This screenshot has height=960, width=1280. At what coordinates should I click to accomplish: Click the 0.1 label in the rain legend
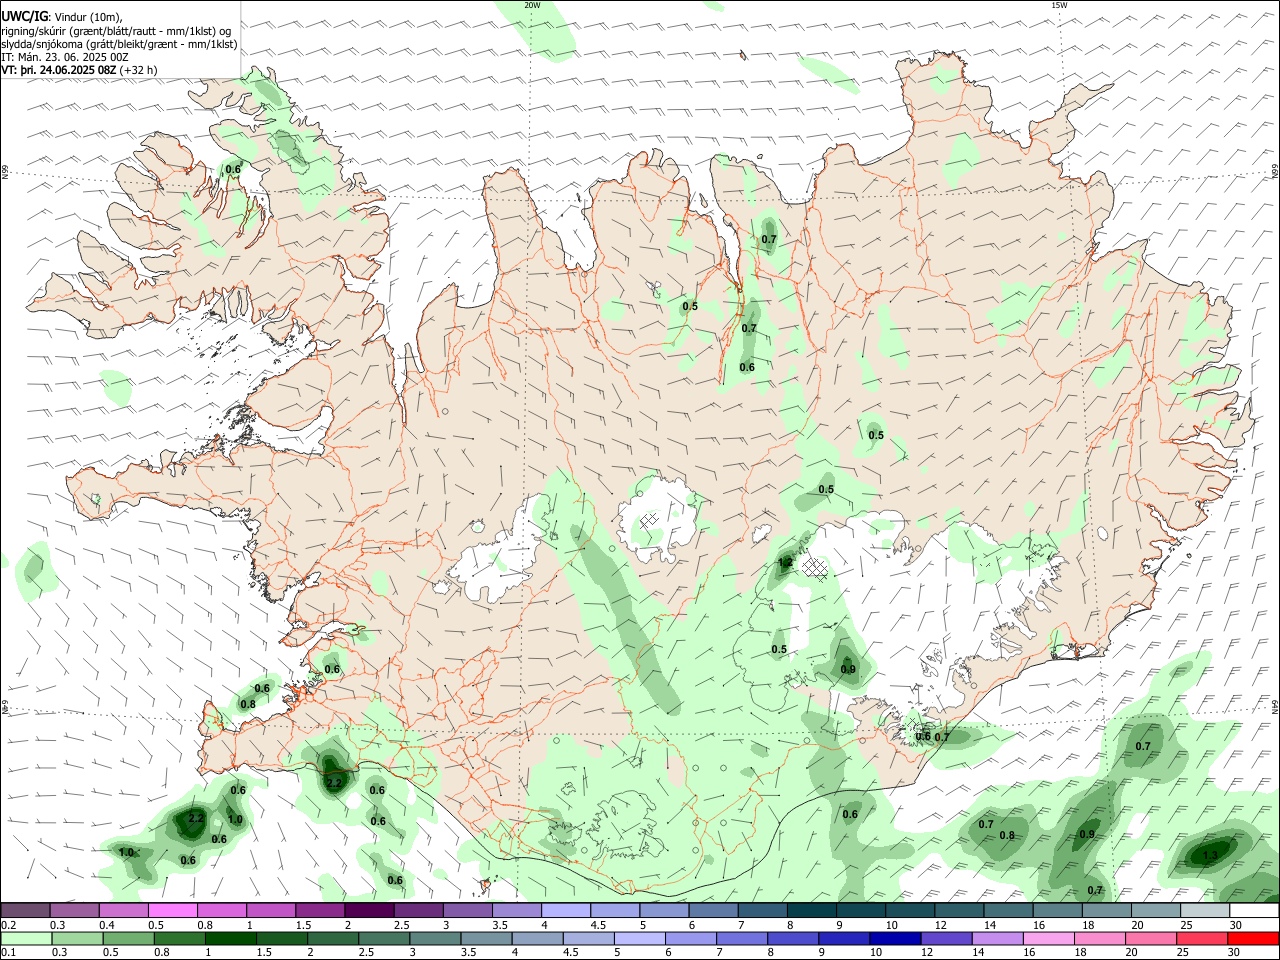(9, 953)
